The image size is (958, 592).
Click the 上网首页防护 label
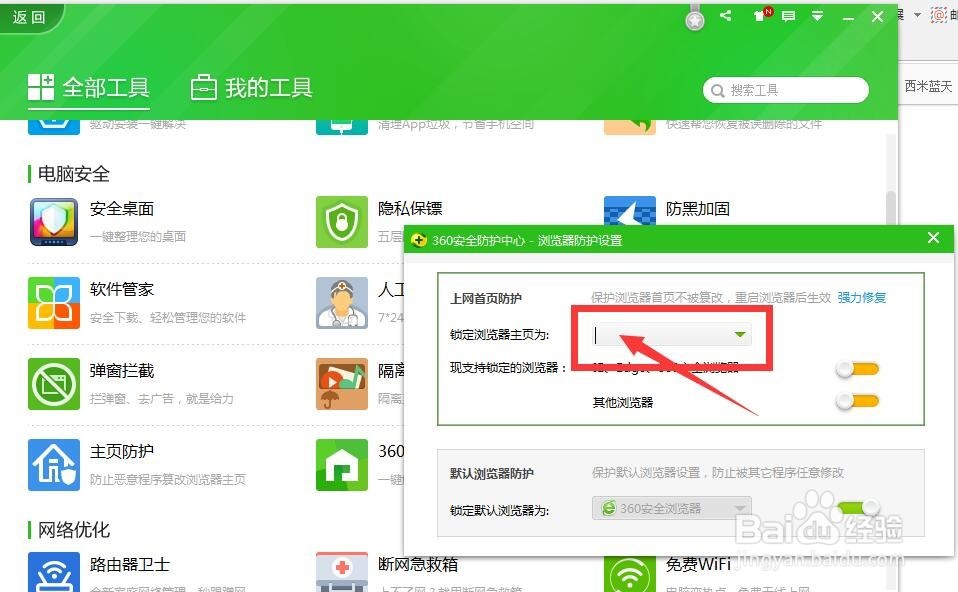point(486,299)
